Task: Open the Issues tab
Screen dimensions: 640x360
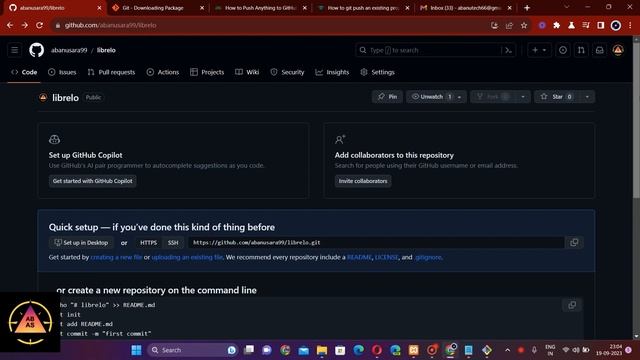Action: click(x=62, y=72)
